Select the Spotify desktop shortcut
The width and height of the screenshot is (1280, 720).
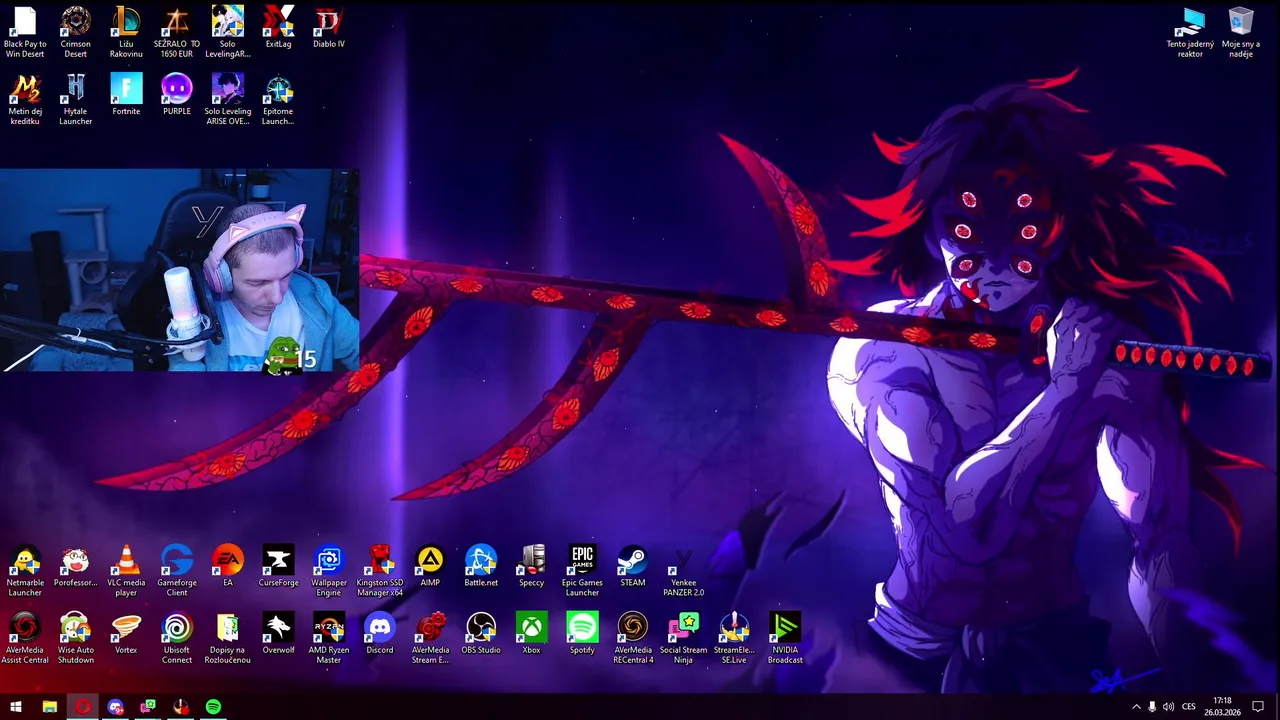click(x=582, y=633)
